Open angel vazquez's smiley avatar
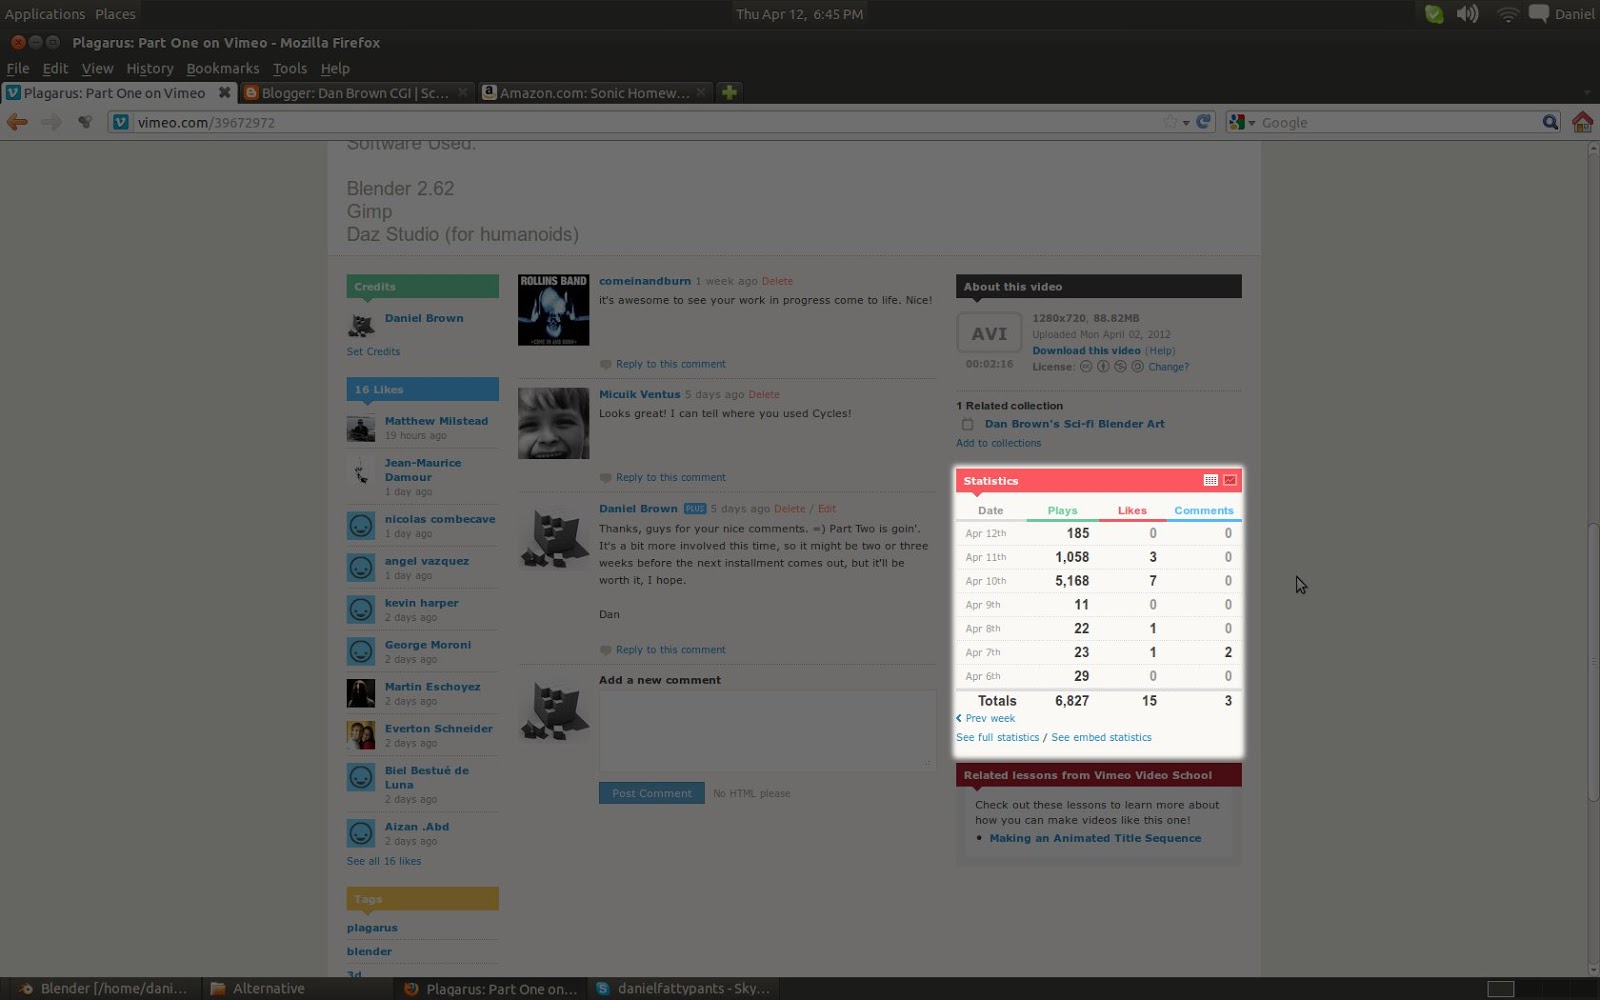The width and height of the screenshot is (1600, 1000). pyautogui.click(x=361, y=567)
